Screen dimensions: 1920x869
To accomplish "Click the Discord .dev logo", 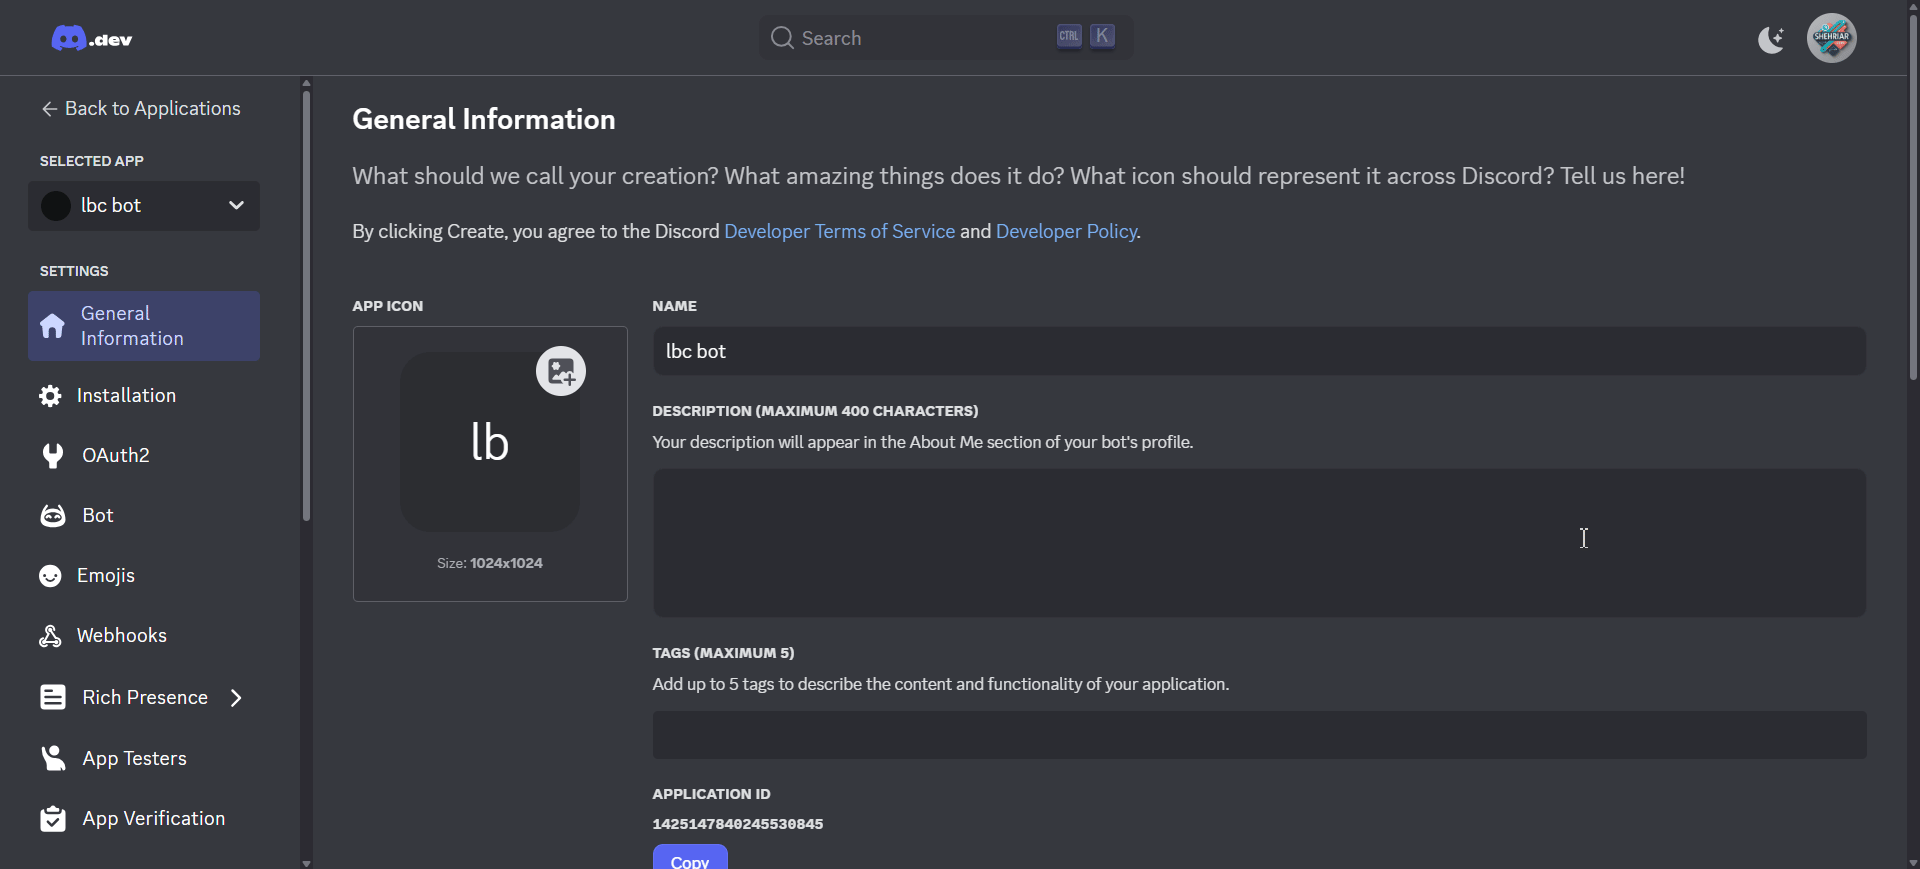I will pyautogui.click(x=92, y=39).
